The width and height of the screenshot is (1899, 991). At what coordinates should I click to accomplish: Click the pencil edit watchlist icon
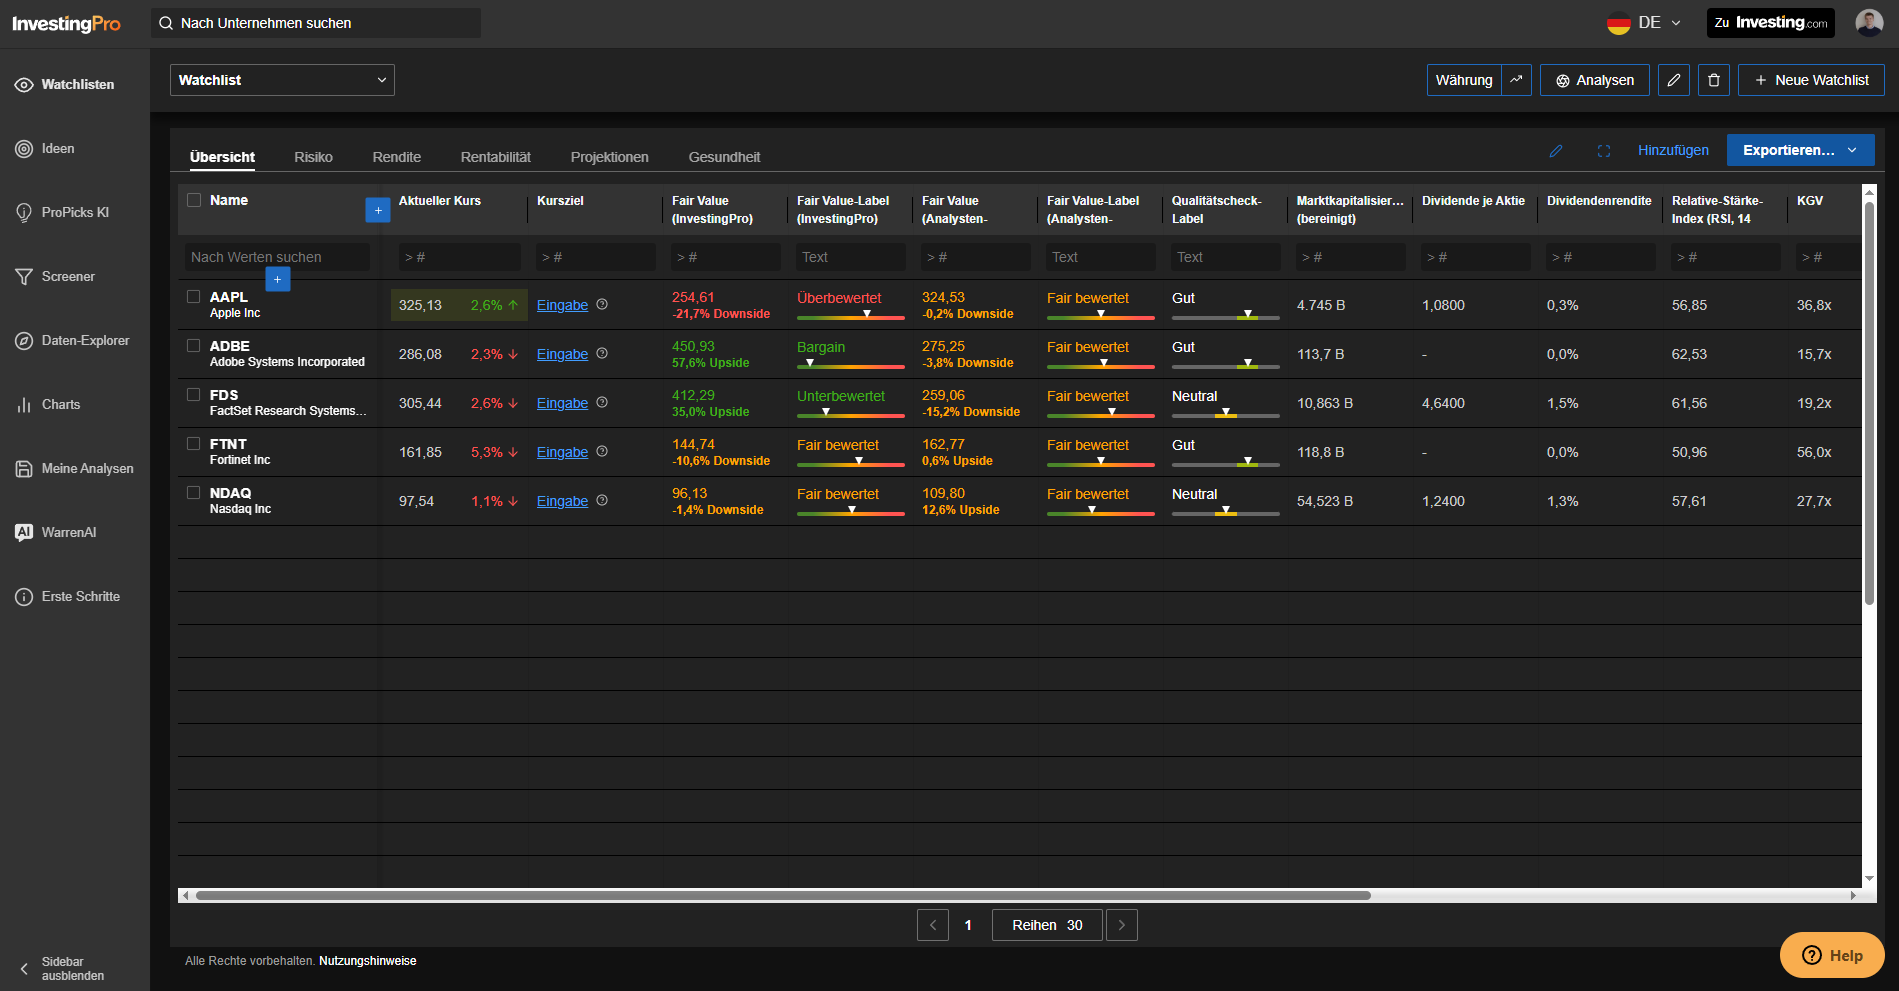[x=1674, y=80]
